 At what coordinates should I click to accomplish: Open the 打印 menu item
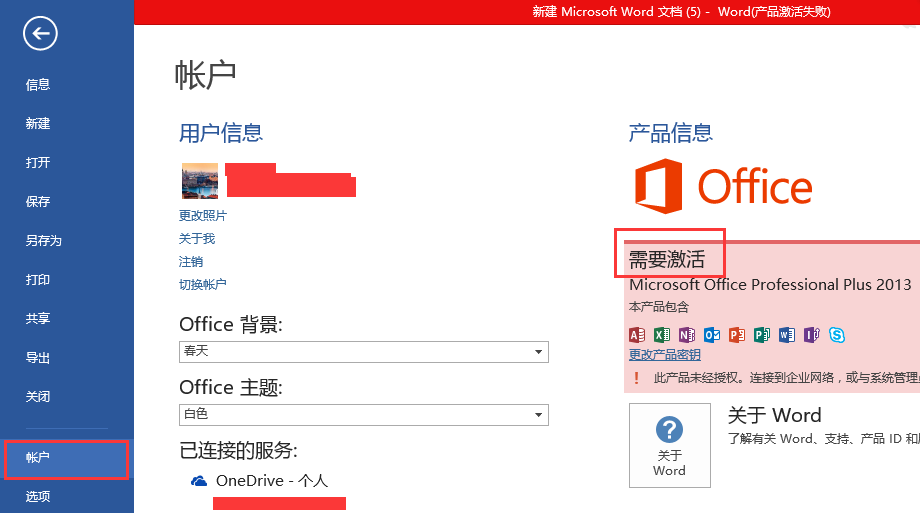point(38,280)
